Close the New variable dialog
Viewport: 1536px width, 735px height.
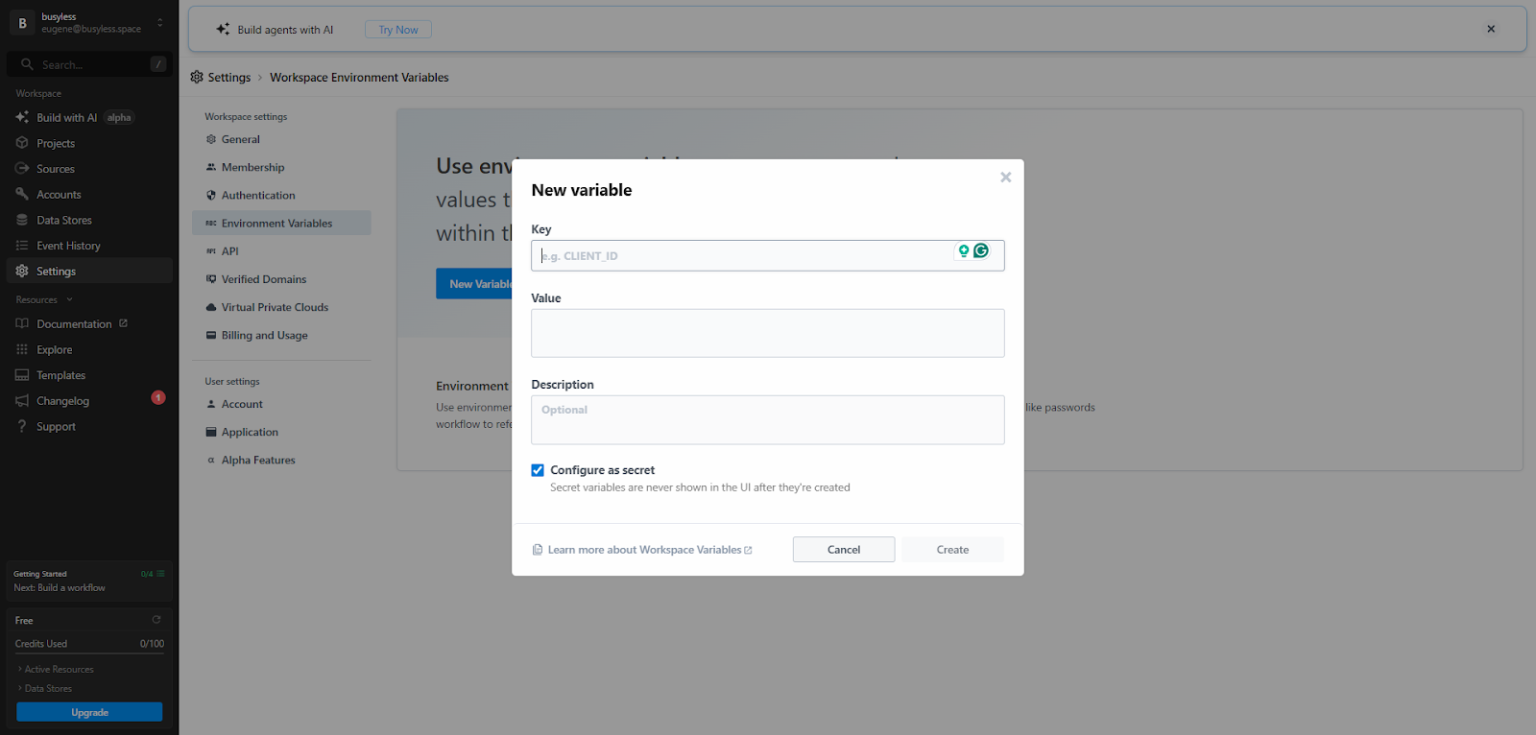[x=1005, y=177]
